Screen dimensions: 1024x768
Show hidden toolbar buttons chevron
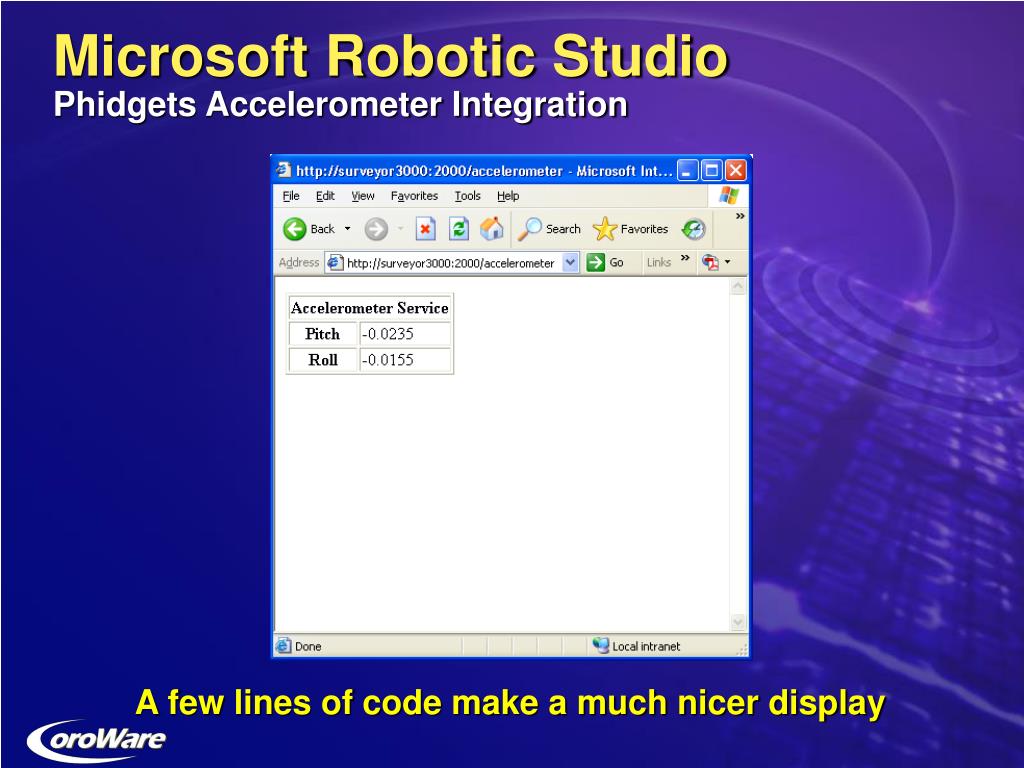pos(740,216)
